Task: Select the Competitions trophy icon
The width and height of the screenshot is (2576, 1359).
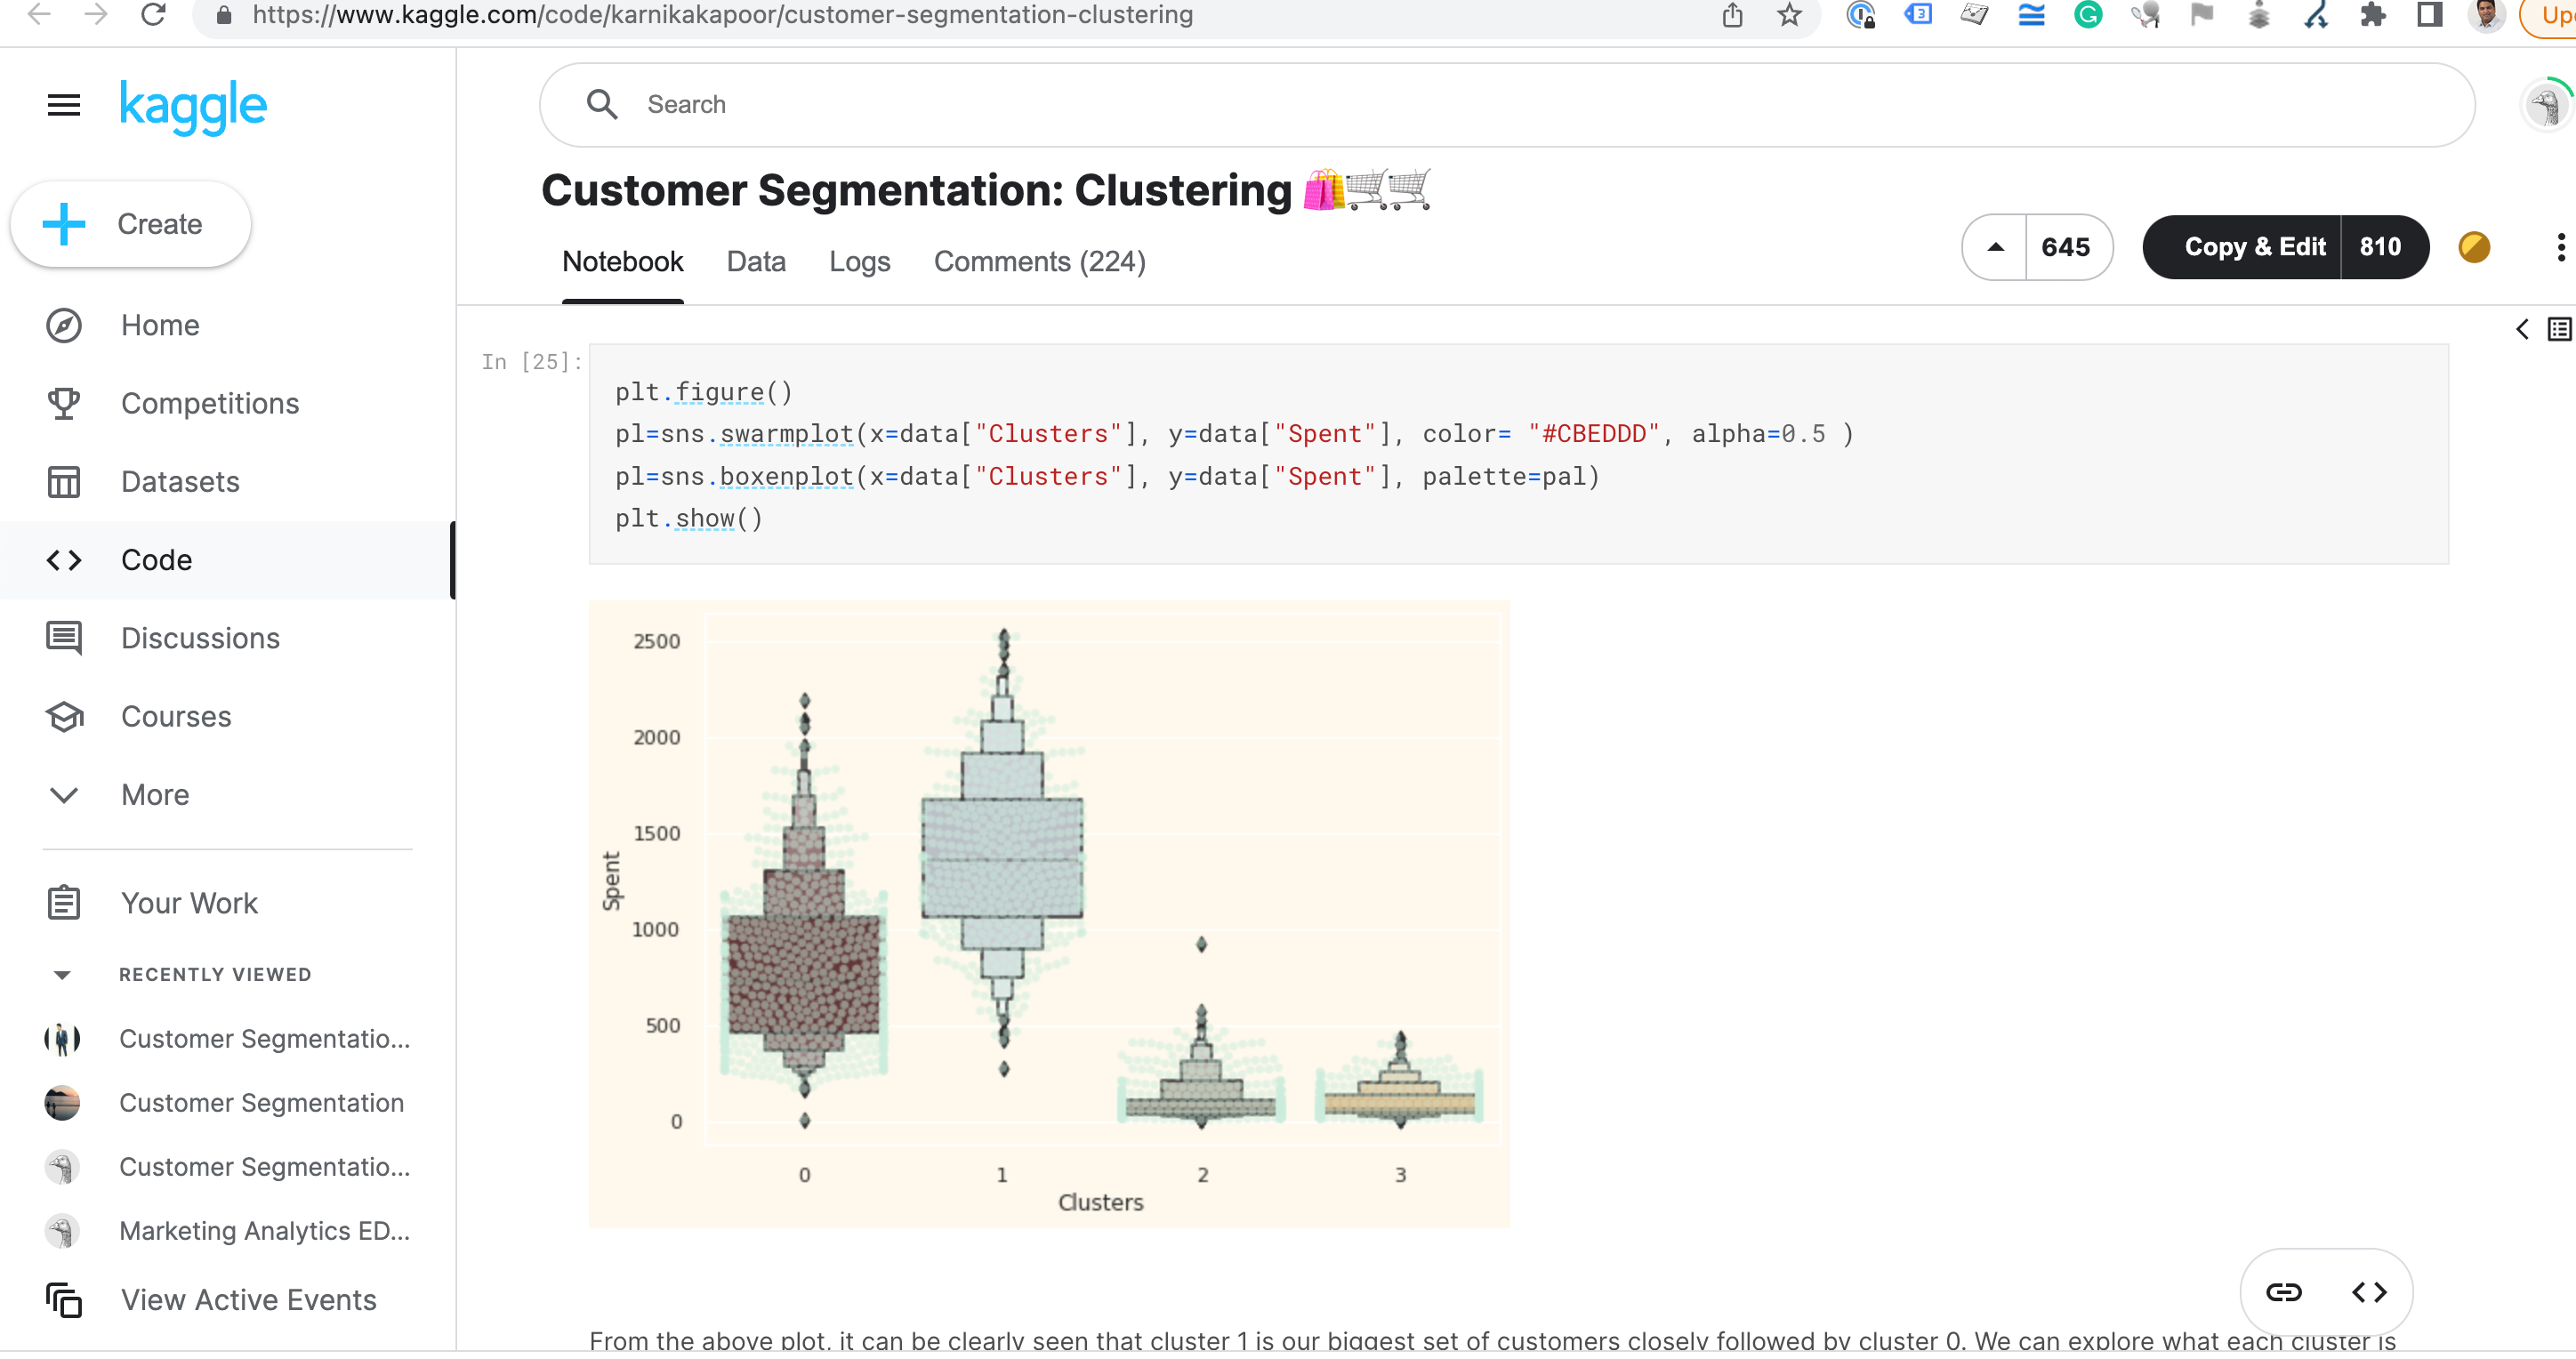Action: point(63,403)
